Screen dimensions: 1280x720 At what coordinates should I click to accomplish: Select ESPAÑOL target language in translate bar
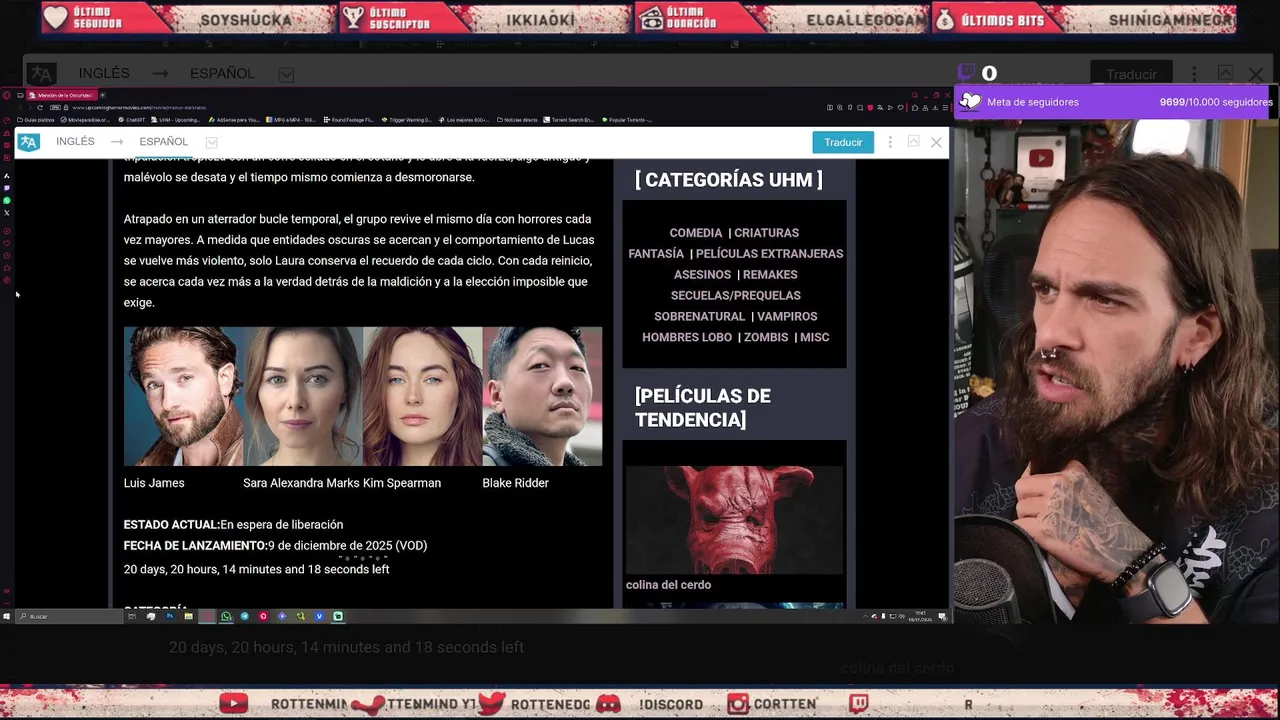(x=163, y=142)
